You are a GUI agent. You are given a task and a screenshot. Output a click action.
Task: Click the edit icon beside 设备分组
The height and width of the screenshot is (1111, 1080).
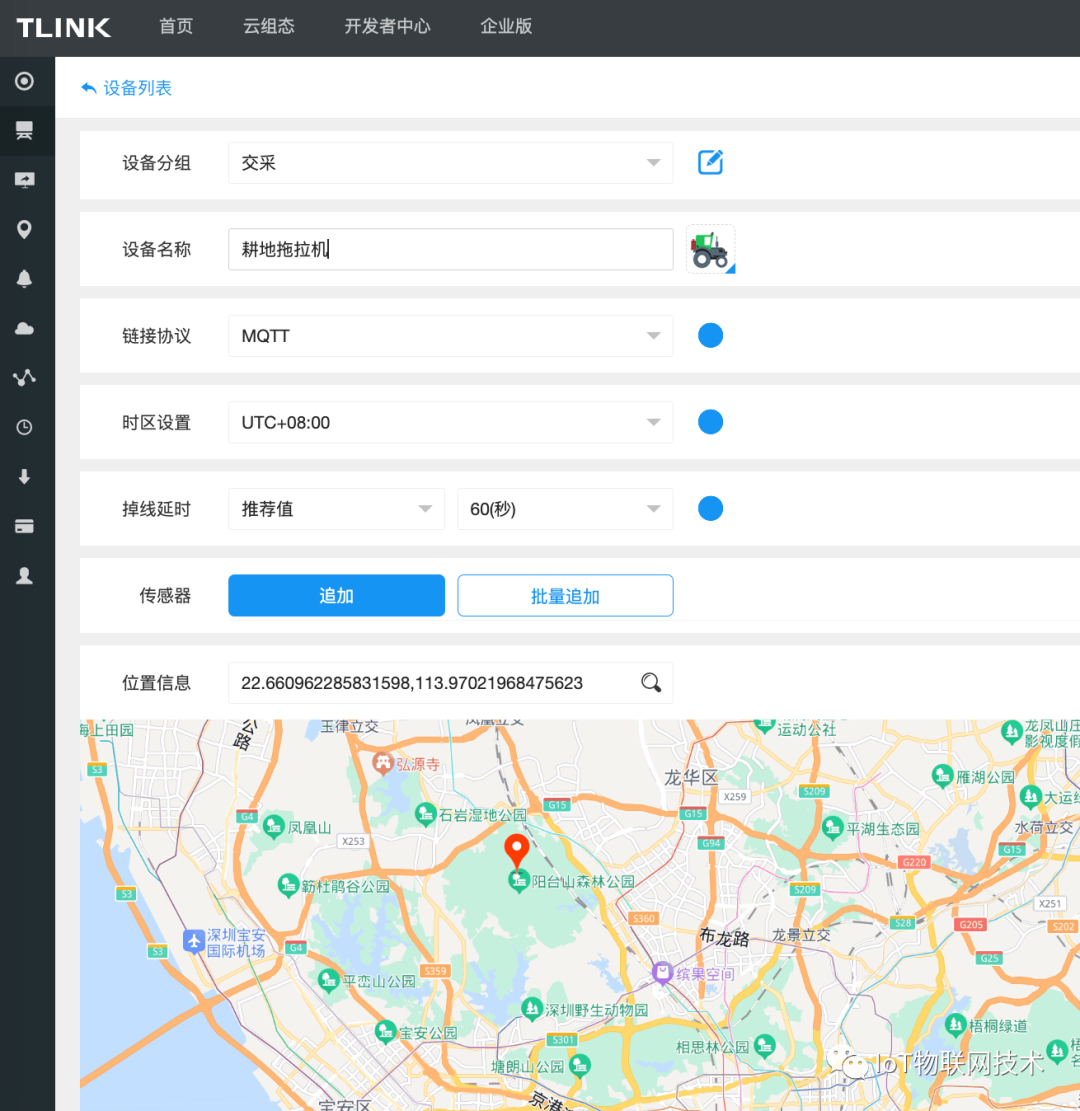click(x=710, y=162)
